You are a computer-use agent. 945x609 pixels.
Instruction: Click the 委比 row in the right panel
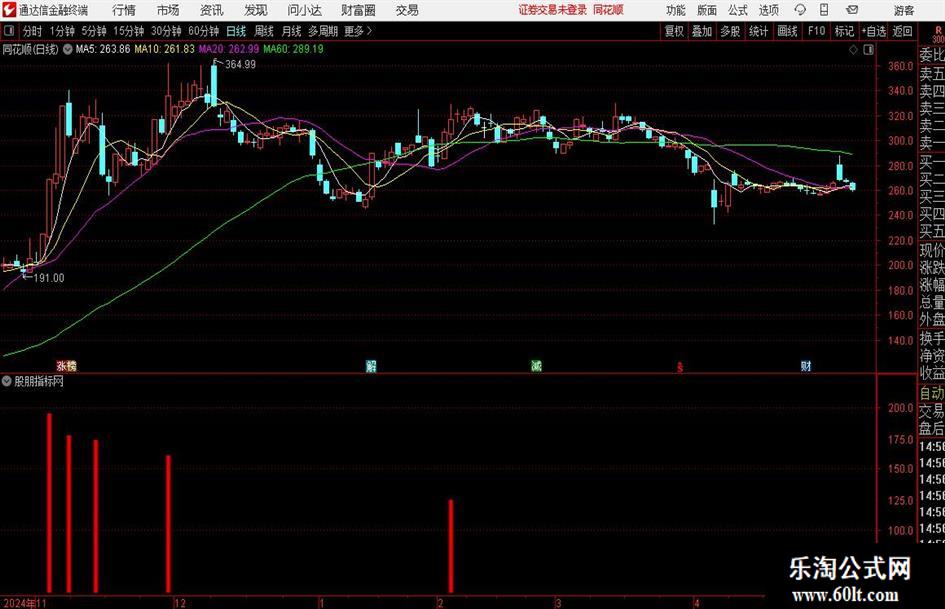tap(932, 55)
